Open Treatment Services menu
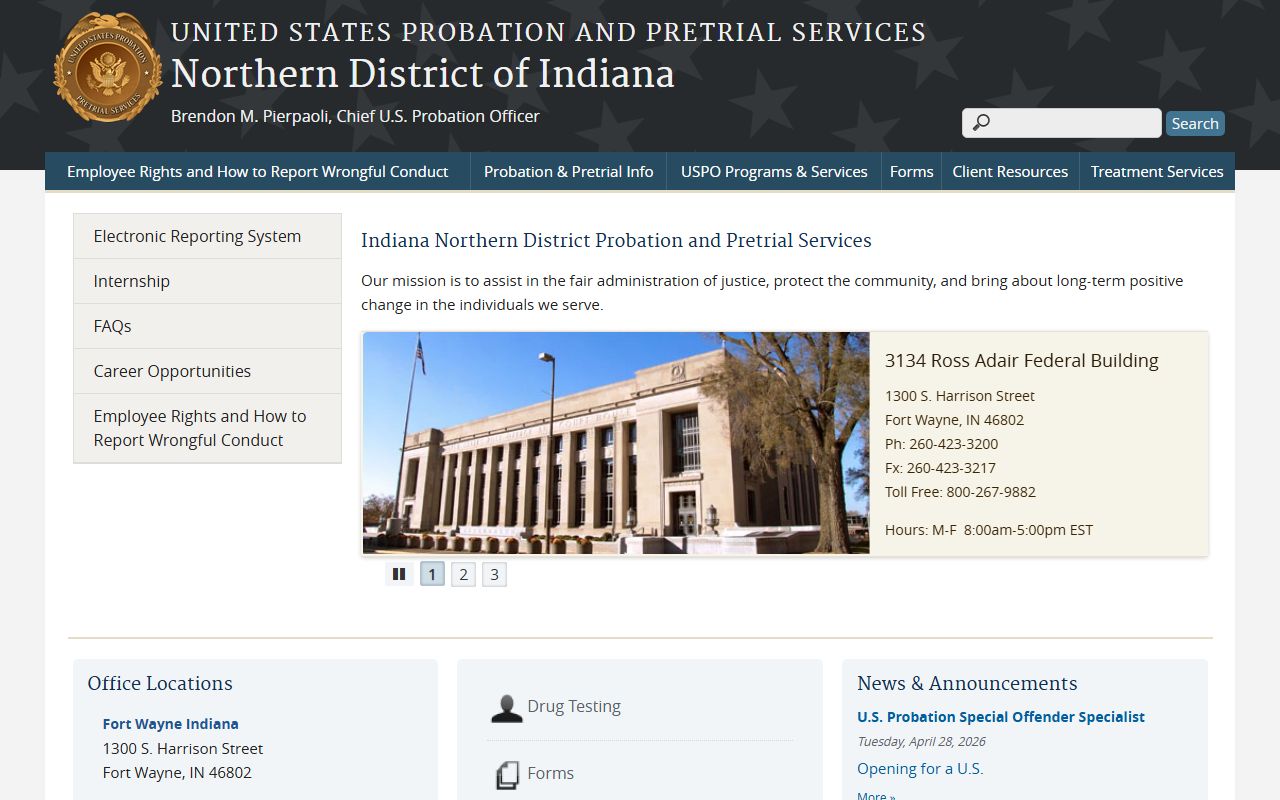Screen dimensions: 1280x800 click(1157, 171)
